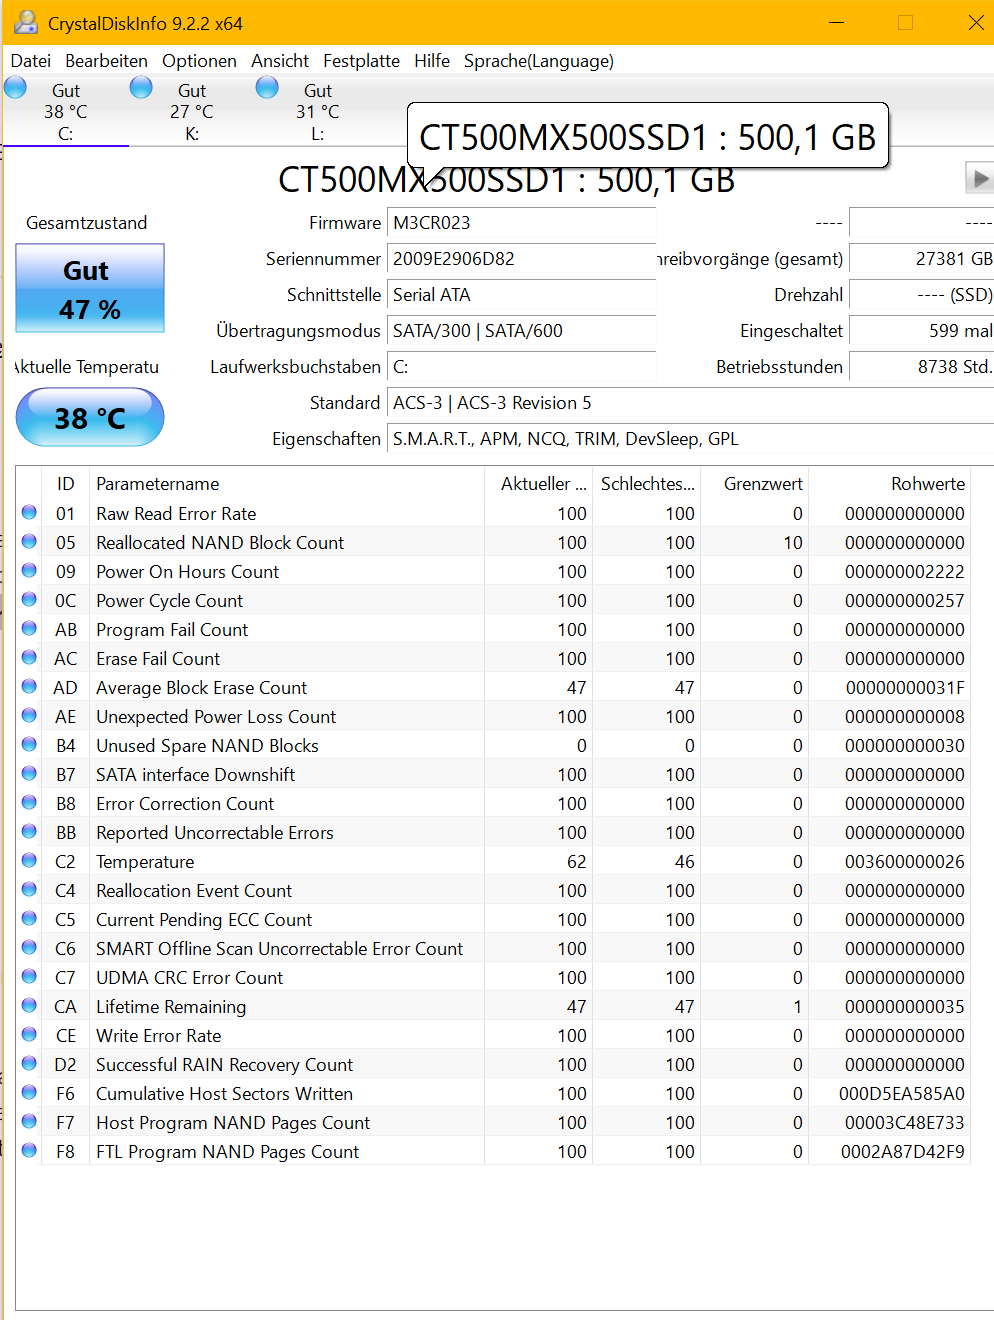Click status dot for SATA interface Downshift
This screenshot has height=1320, width=994.
point(29,774)
